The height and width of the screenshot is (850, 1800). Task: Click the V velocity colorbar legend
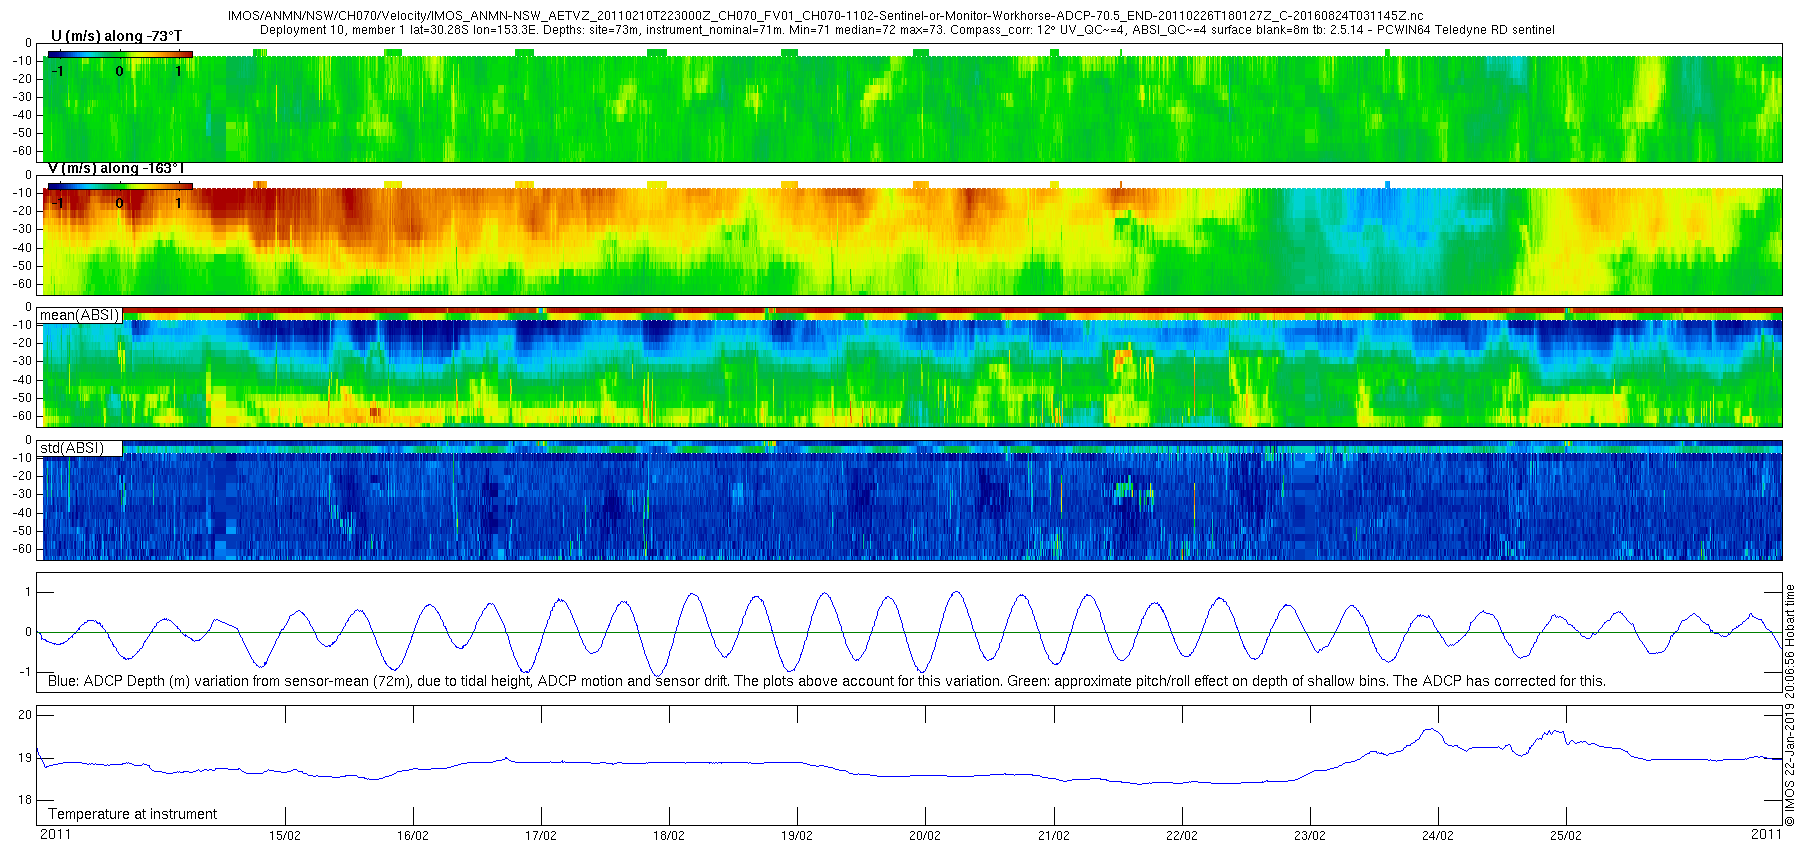click(x=119, y=196)
